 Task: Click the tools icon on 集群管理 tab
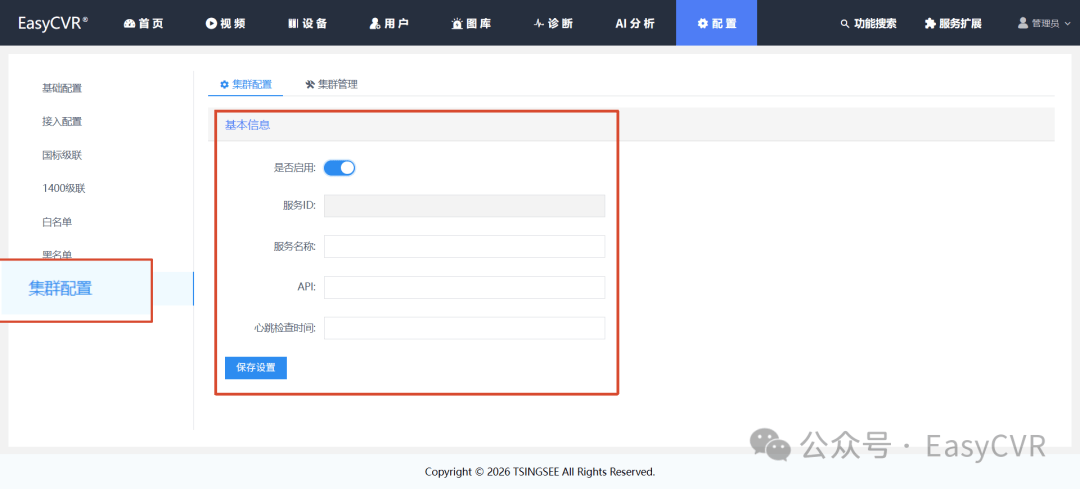pos(310,85)
